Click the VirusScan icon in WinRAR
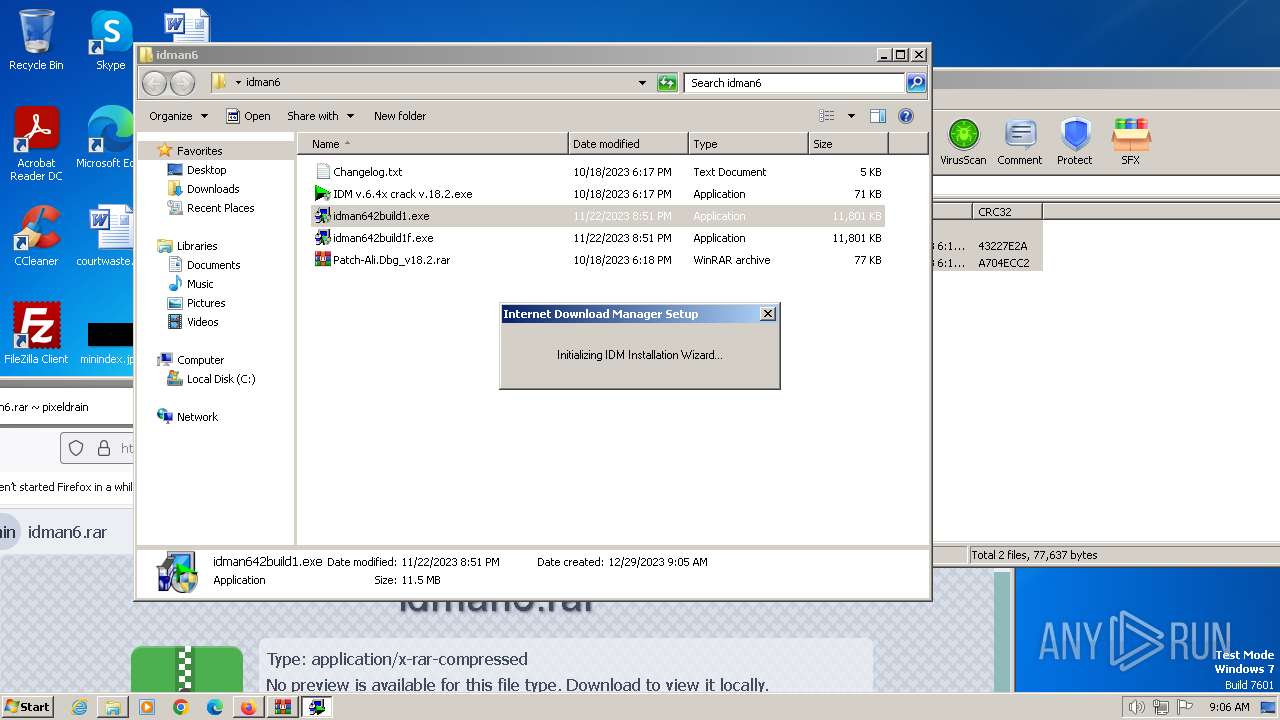Screen dimensions: 1280x720 point(963,141)
